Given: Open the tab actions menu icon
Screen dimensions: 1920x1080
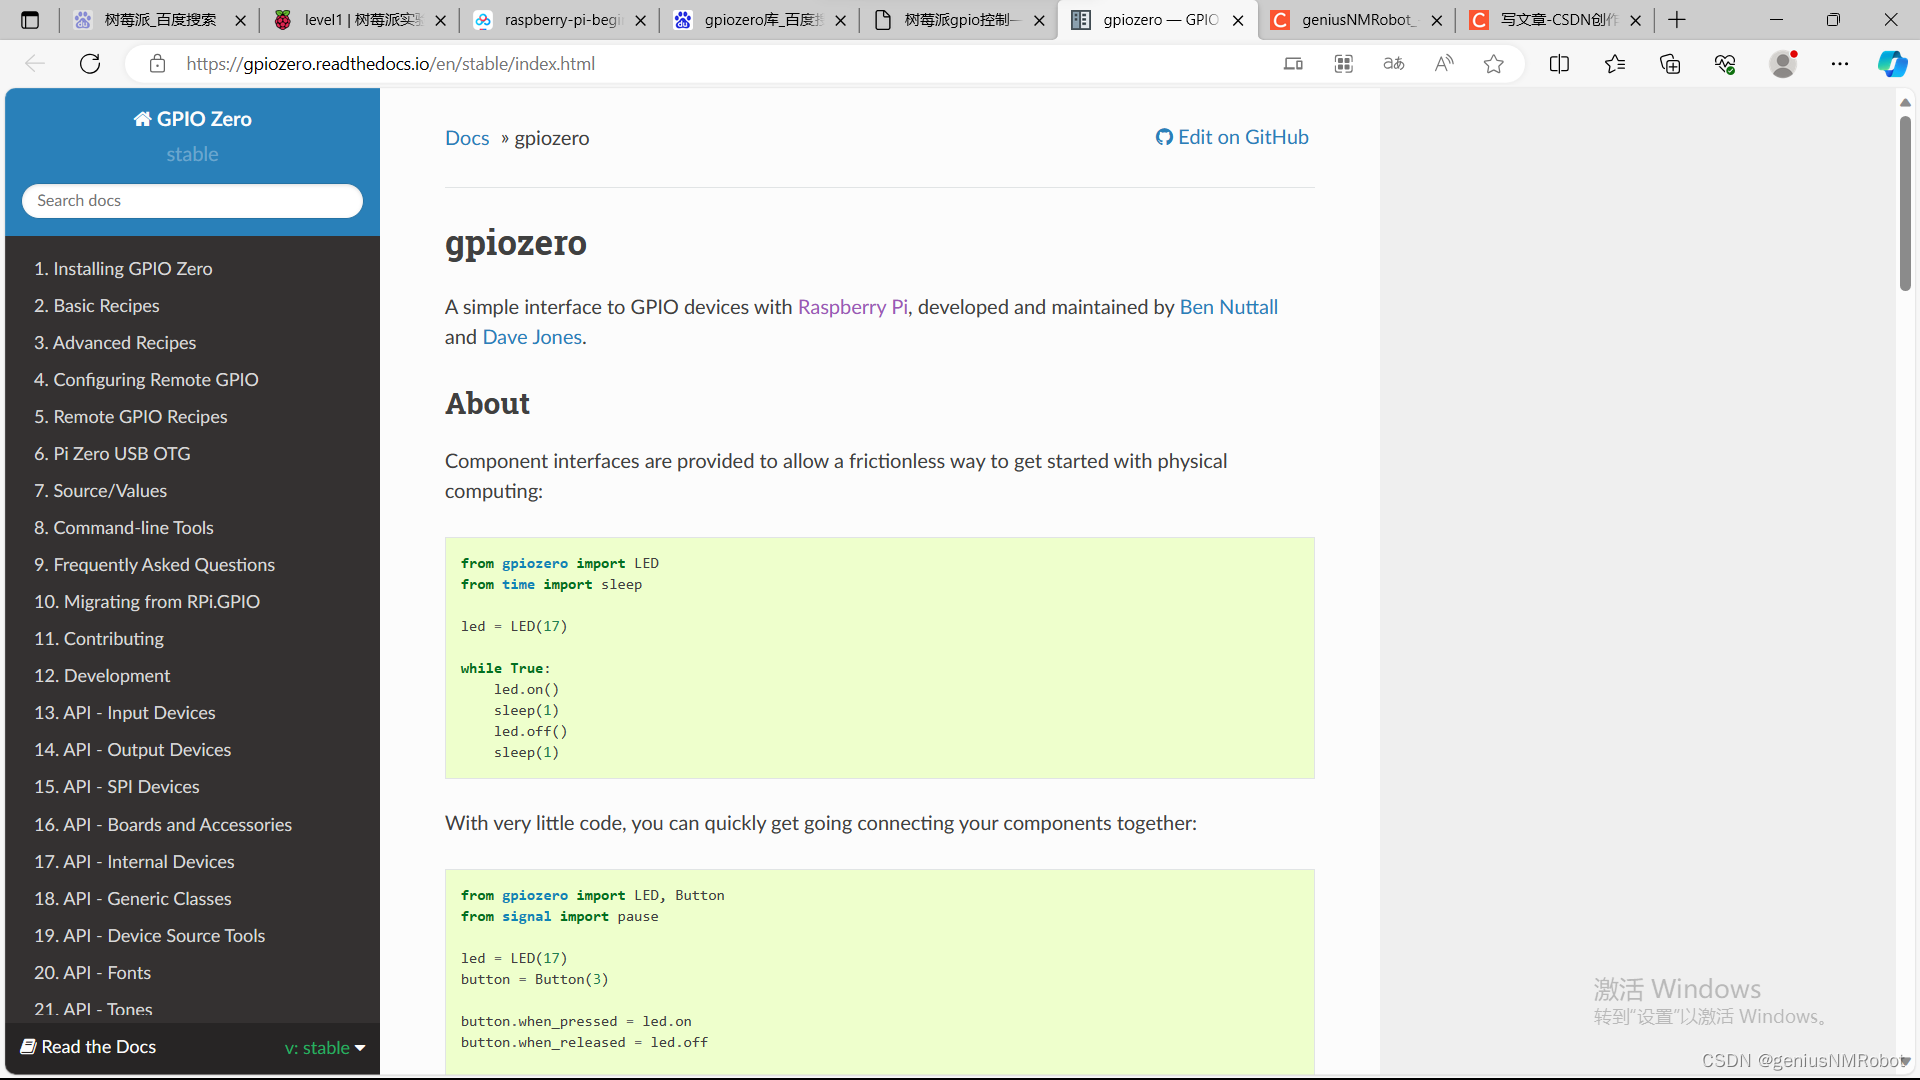Looking at the screenshot, I should [30, 20].
